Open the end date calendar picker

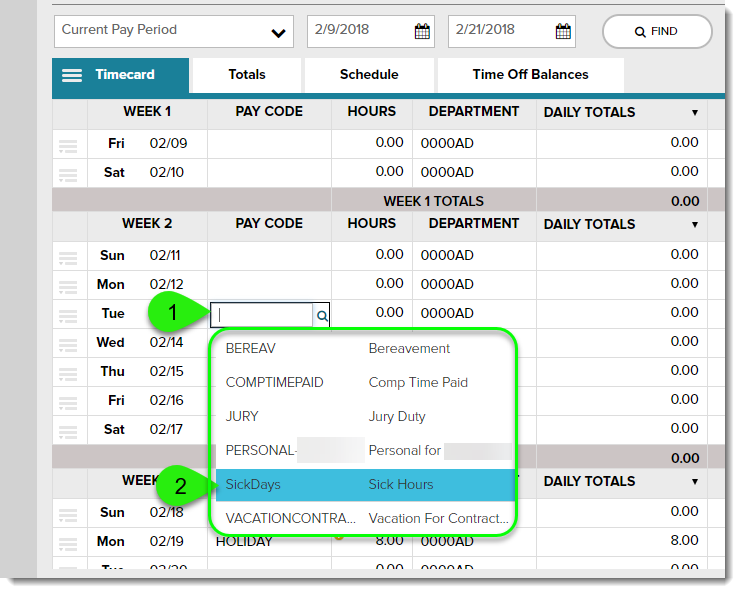point(563,32)
